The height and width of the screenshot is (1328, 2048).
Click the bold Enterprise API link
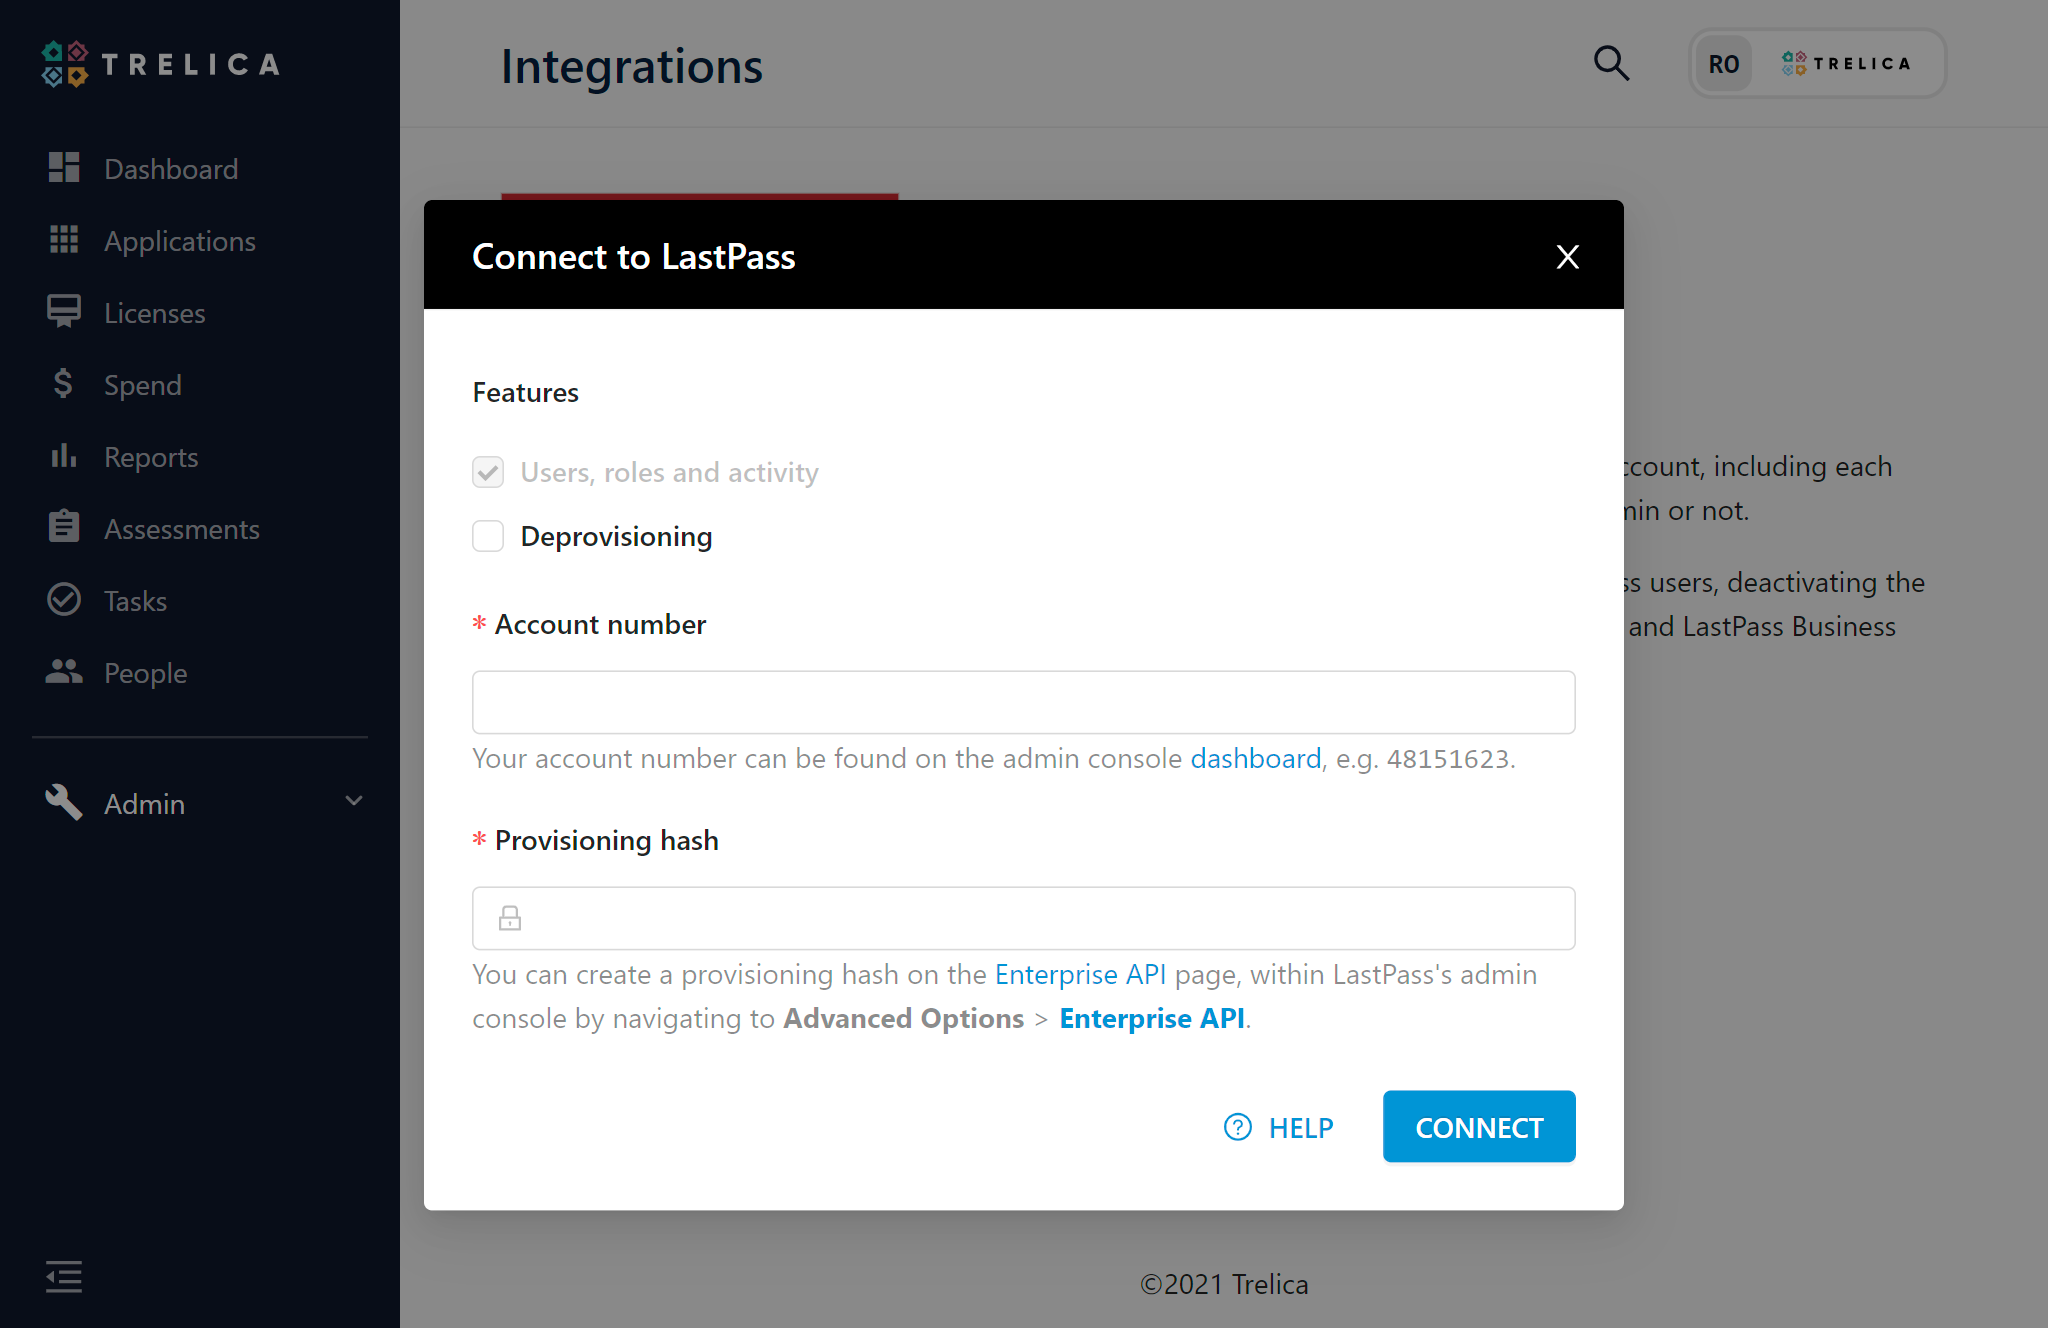[1152, 1018]
